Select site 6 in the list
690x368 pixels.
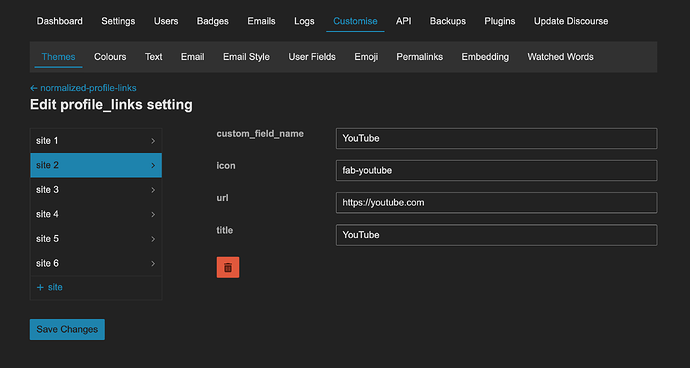[96, 263]
